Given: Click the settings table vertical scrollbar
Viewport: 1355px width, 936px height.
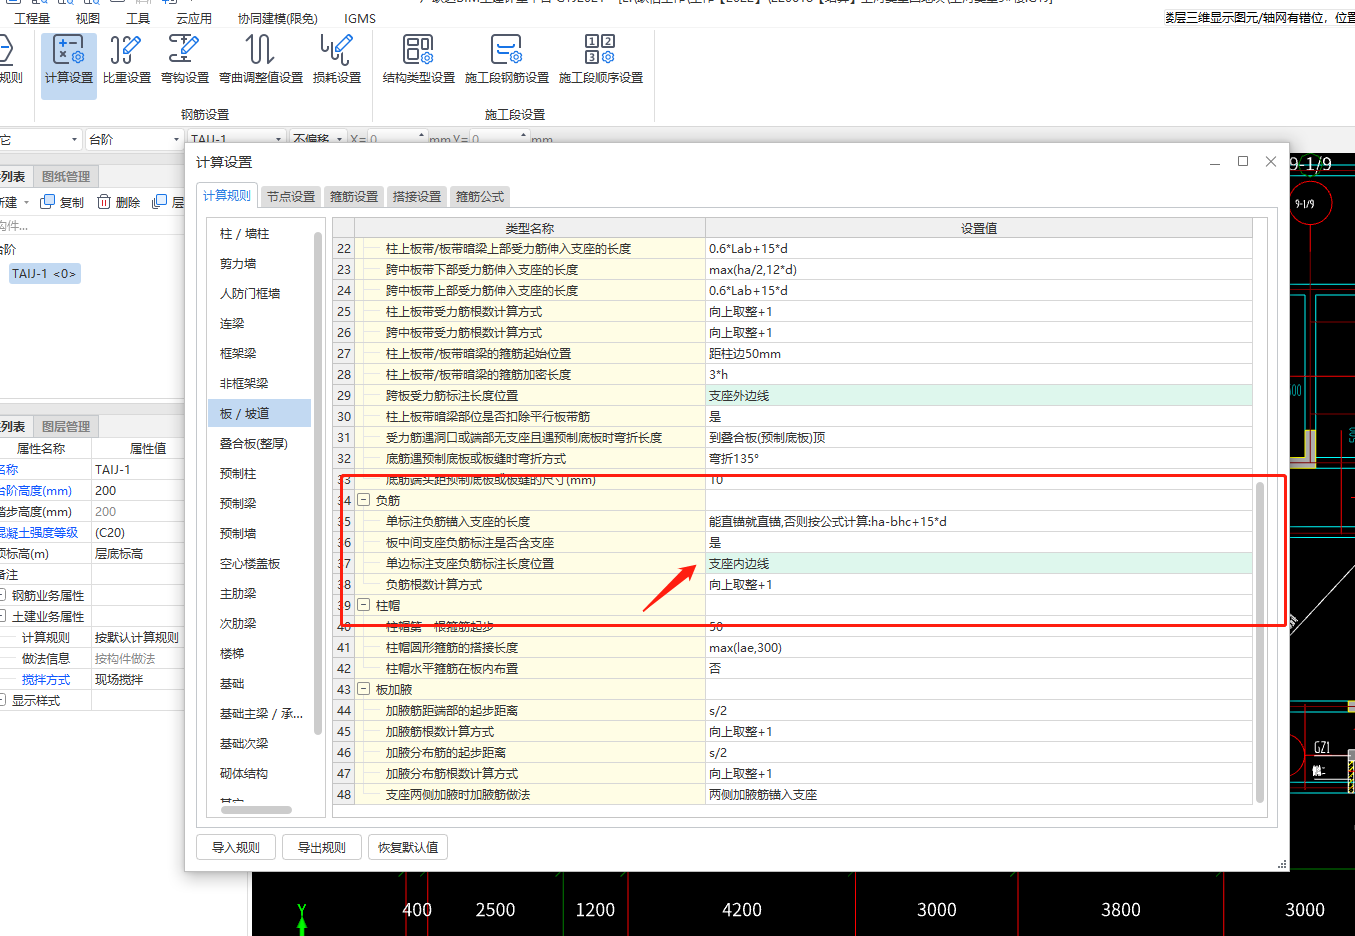Looking at the screenshot, I should tap(1260, 640).
